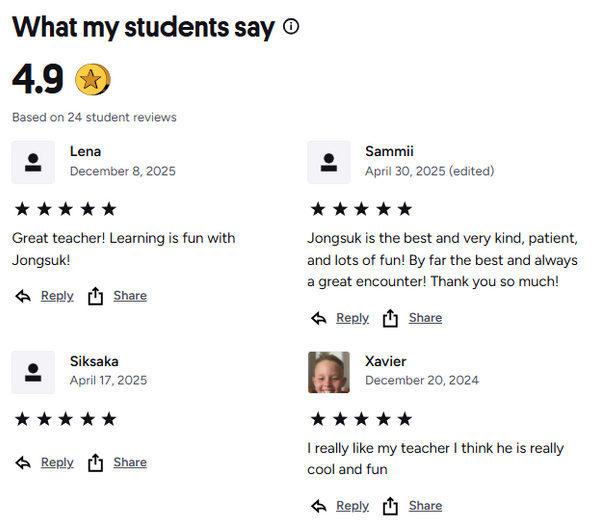Click the share icon under Siksaka's review
600x528 pixels.
[96, 463]
